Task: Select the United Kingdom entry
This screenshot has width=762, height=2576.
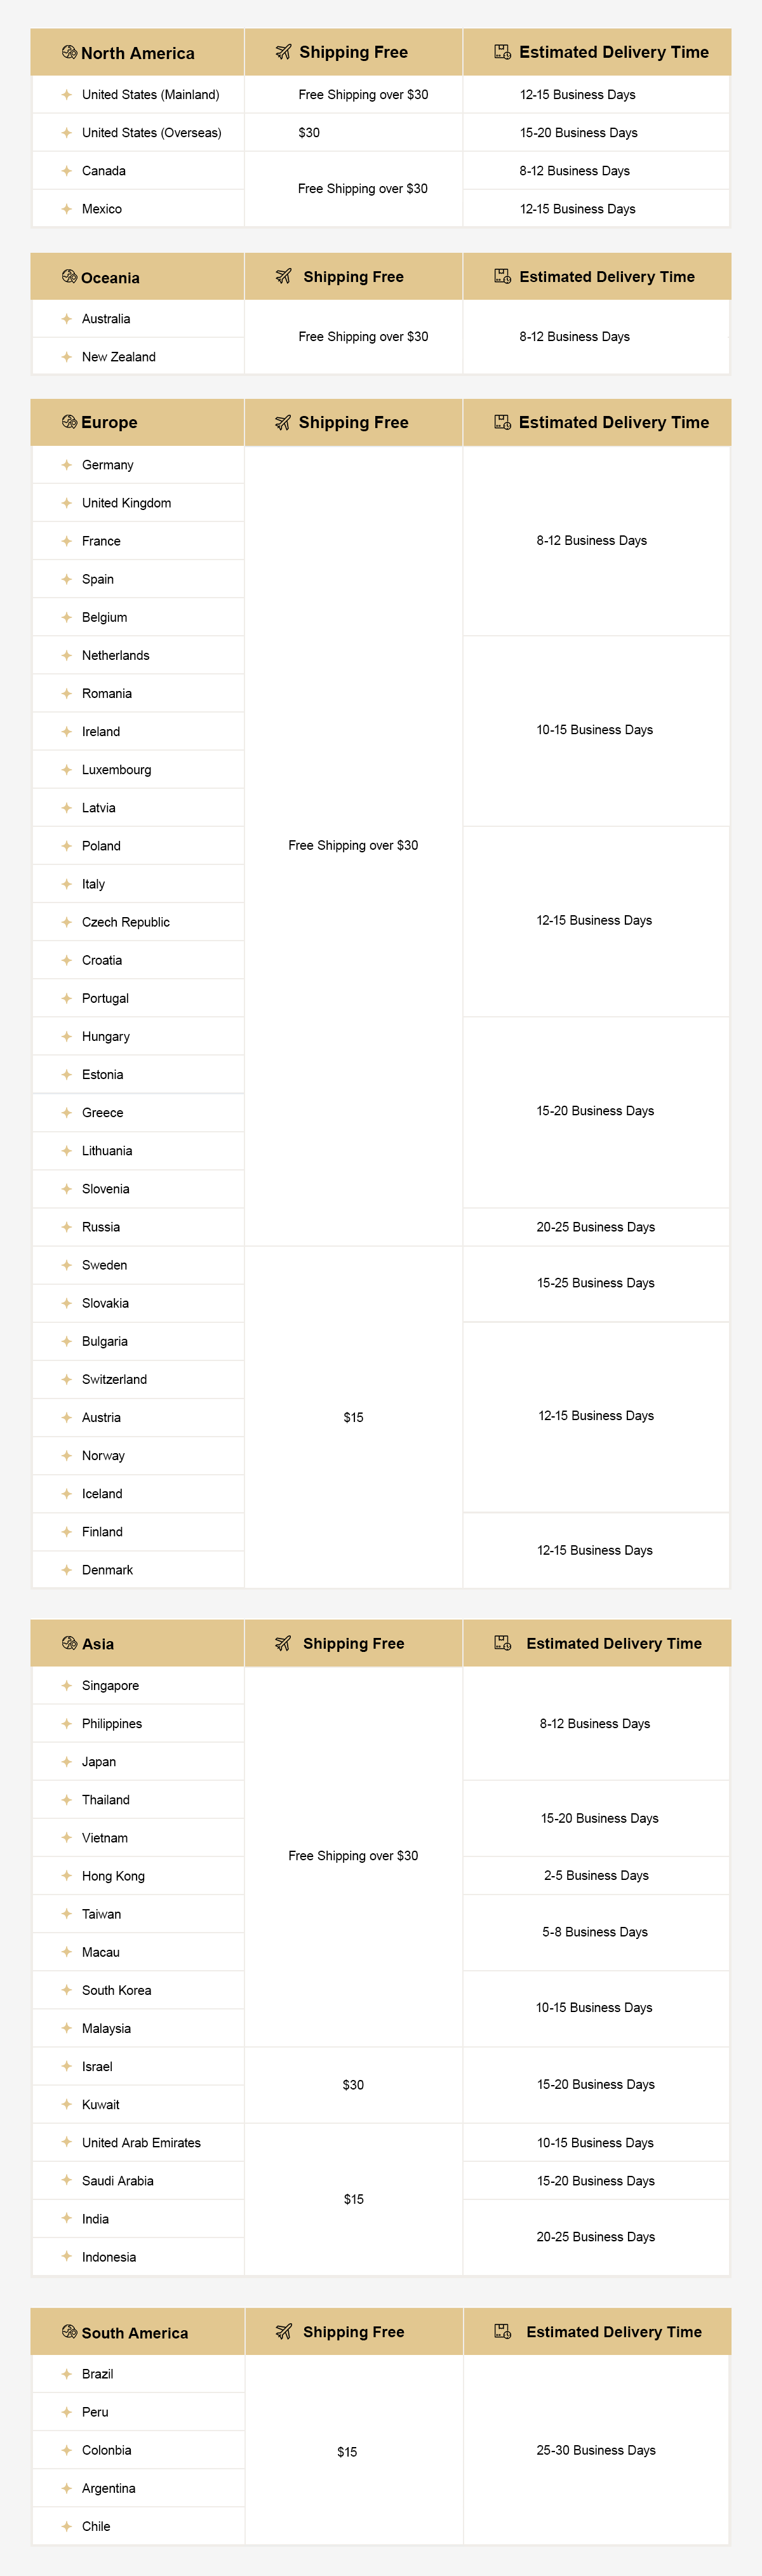Action: click(139, 503)
